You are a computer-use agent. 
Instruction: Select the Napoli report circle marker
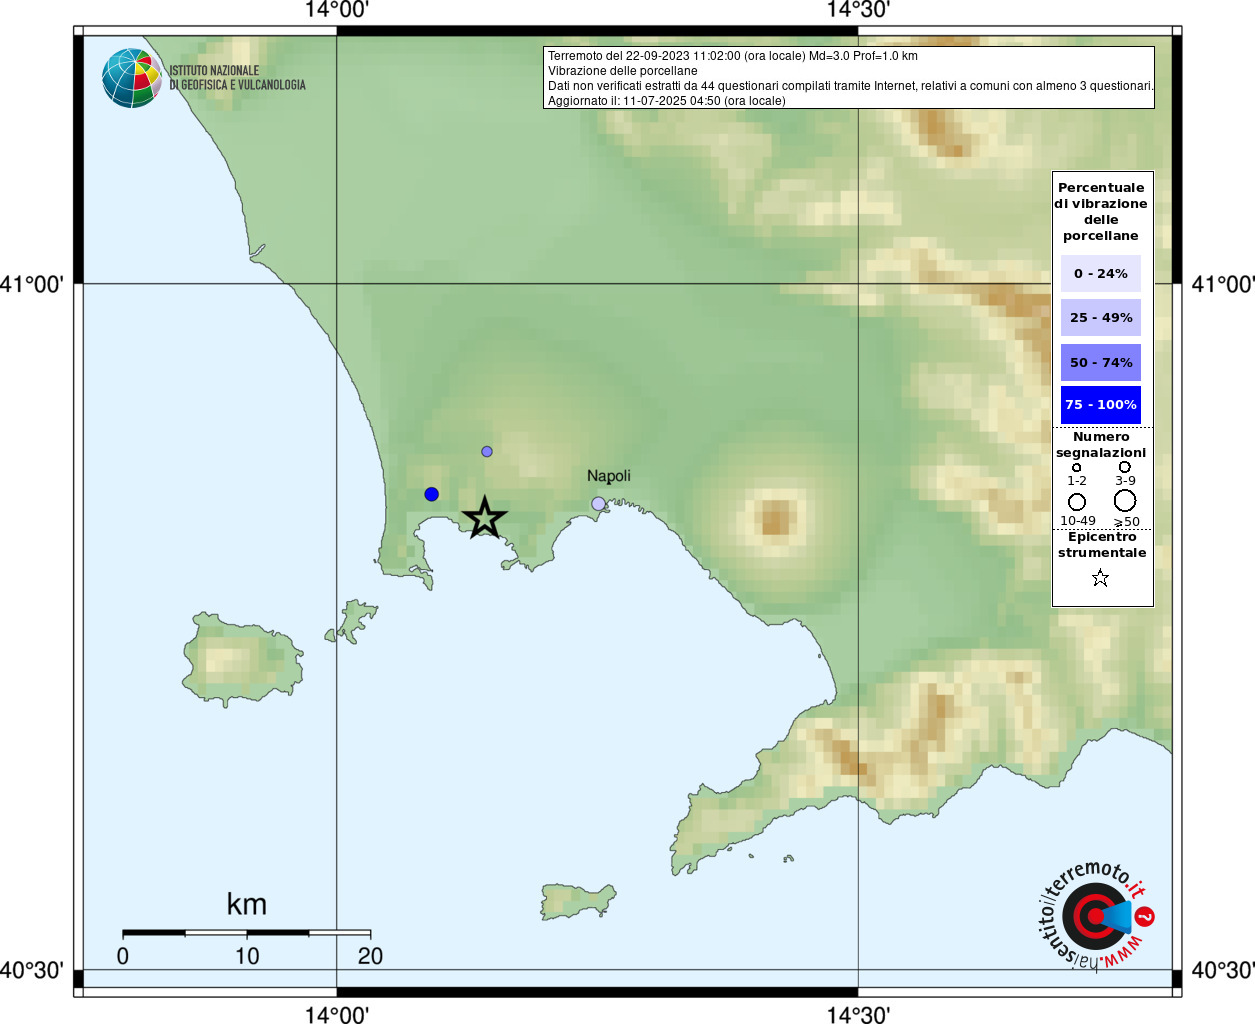pyautogui.click(x=598, y=504)
